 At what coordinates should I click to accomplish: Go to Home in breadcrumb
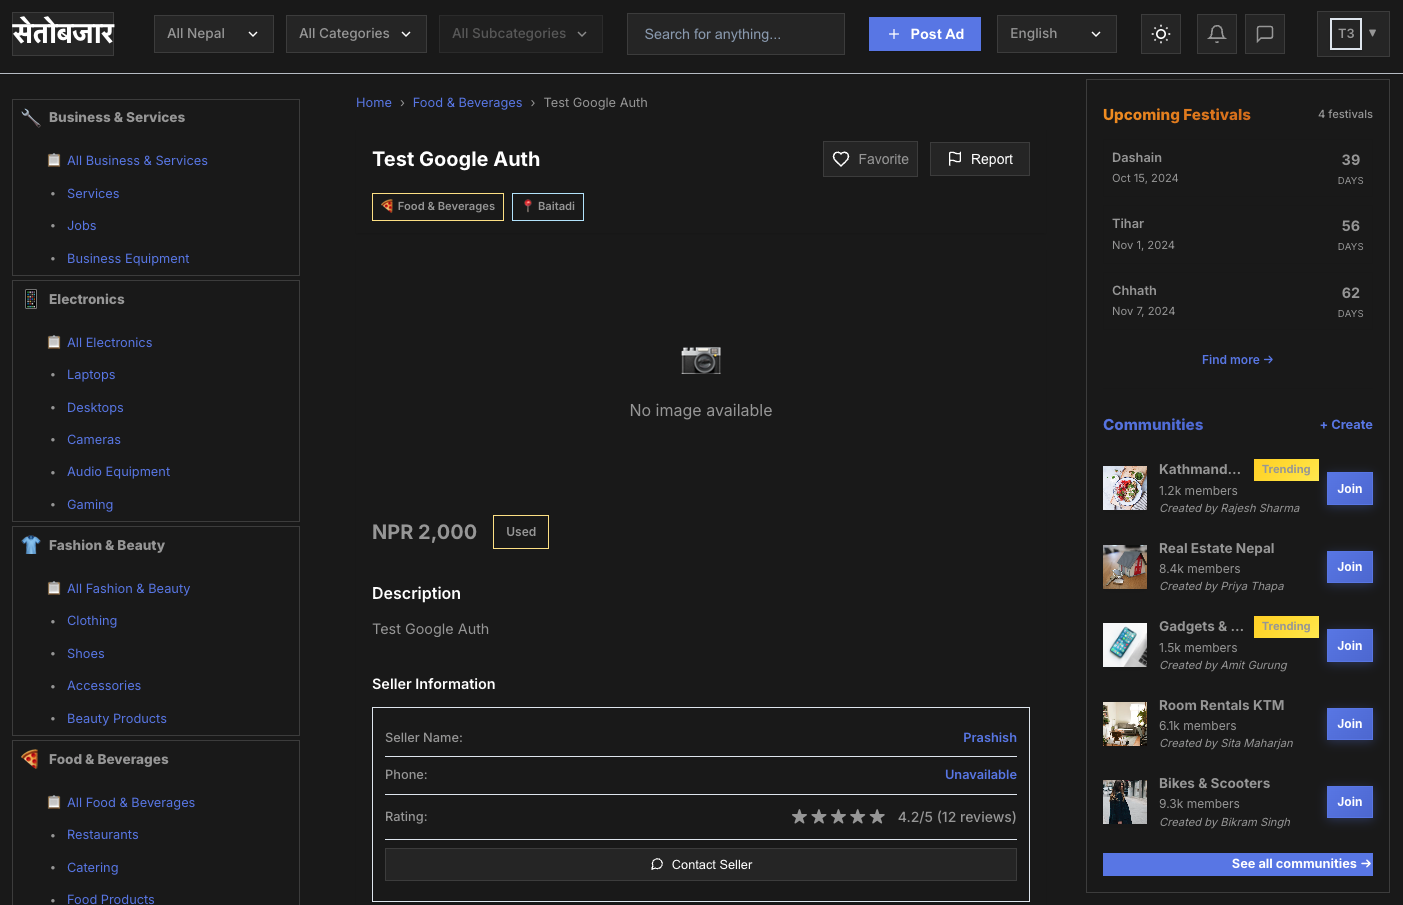pyautogui.click(x=373, y=103)
